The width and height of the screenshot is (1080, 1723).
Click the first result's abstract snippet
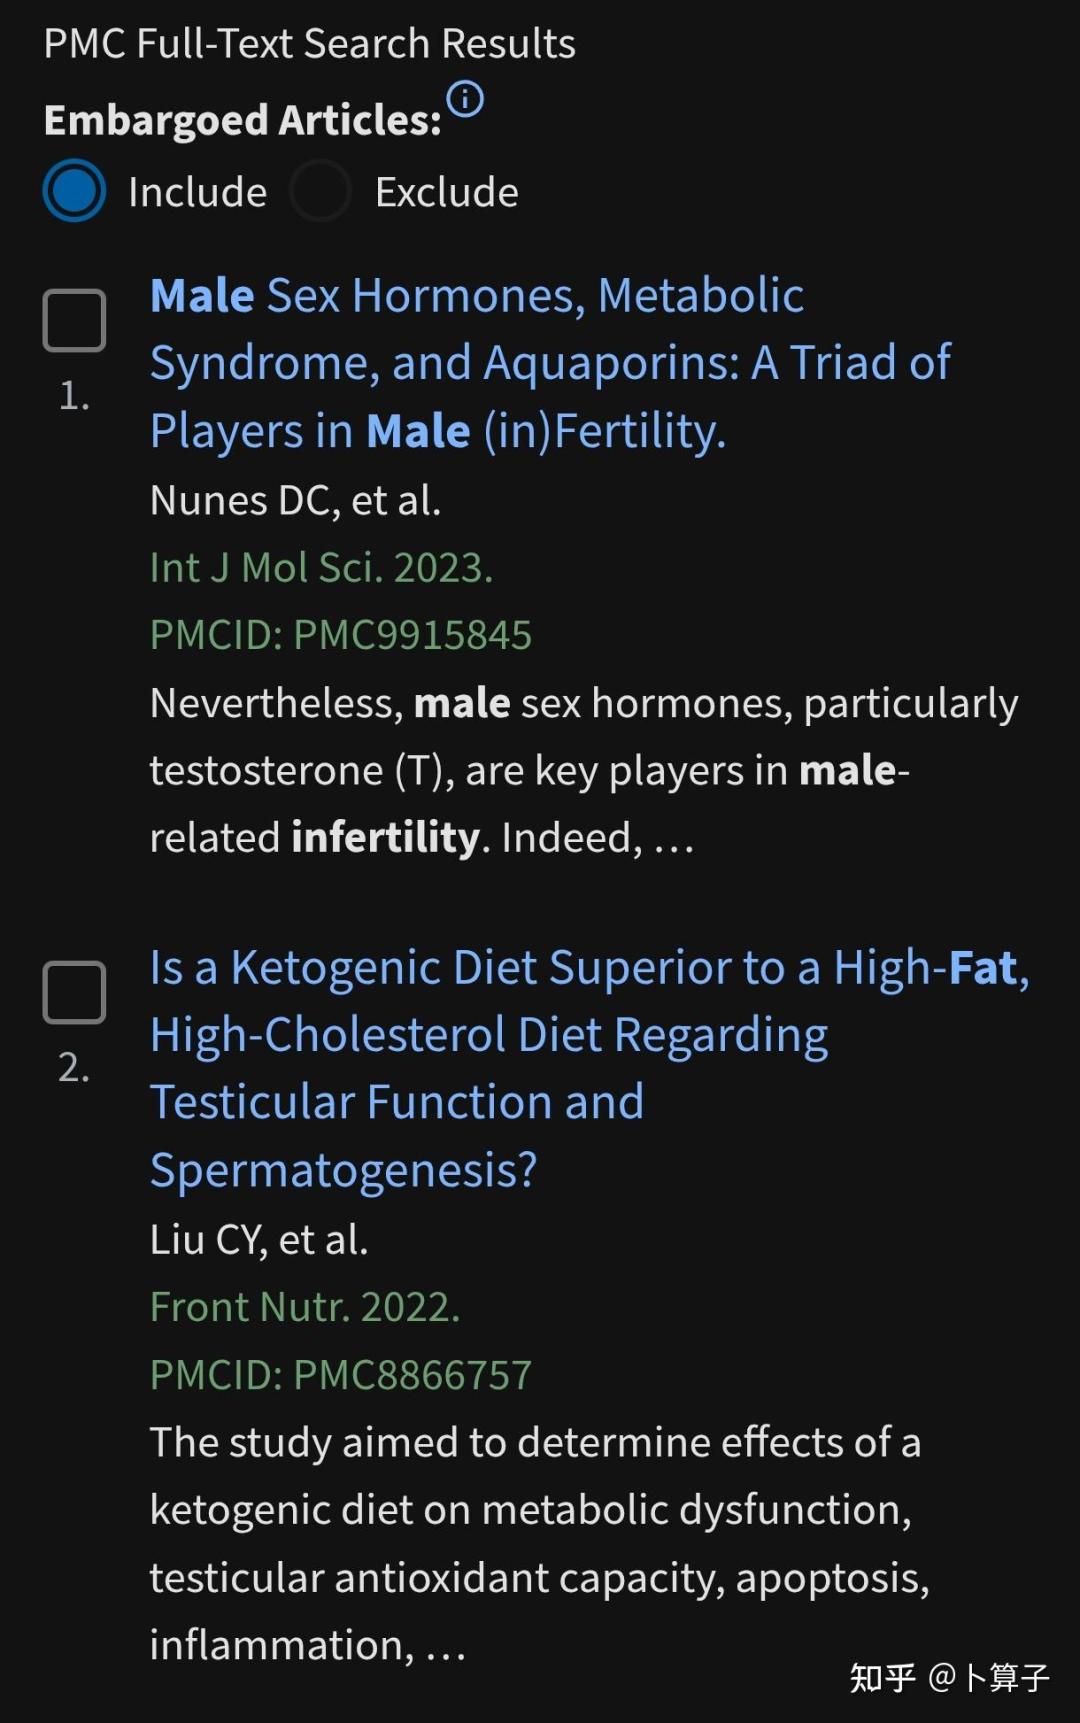coord(584,770)
